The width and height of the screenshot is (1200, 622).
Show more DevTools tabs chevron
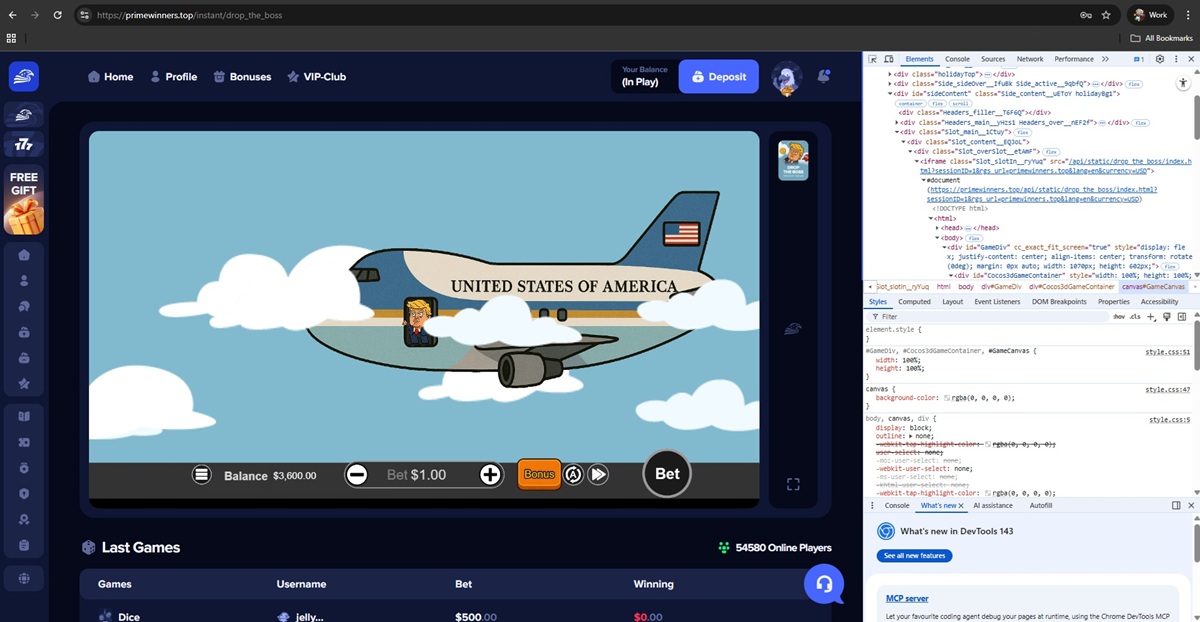pyautogui.click(x=1105, y=59)
